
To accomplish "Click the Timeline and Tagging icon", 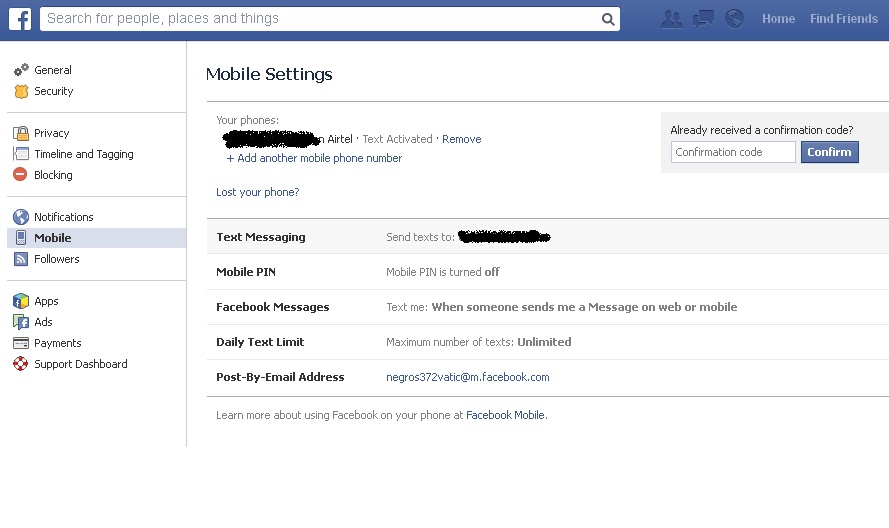I will click(x=21, y=154).
